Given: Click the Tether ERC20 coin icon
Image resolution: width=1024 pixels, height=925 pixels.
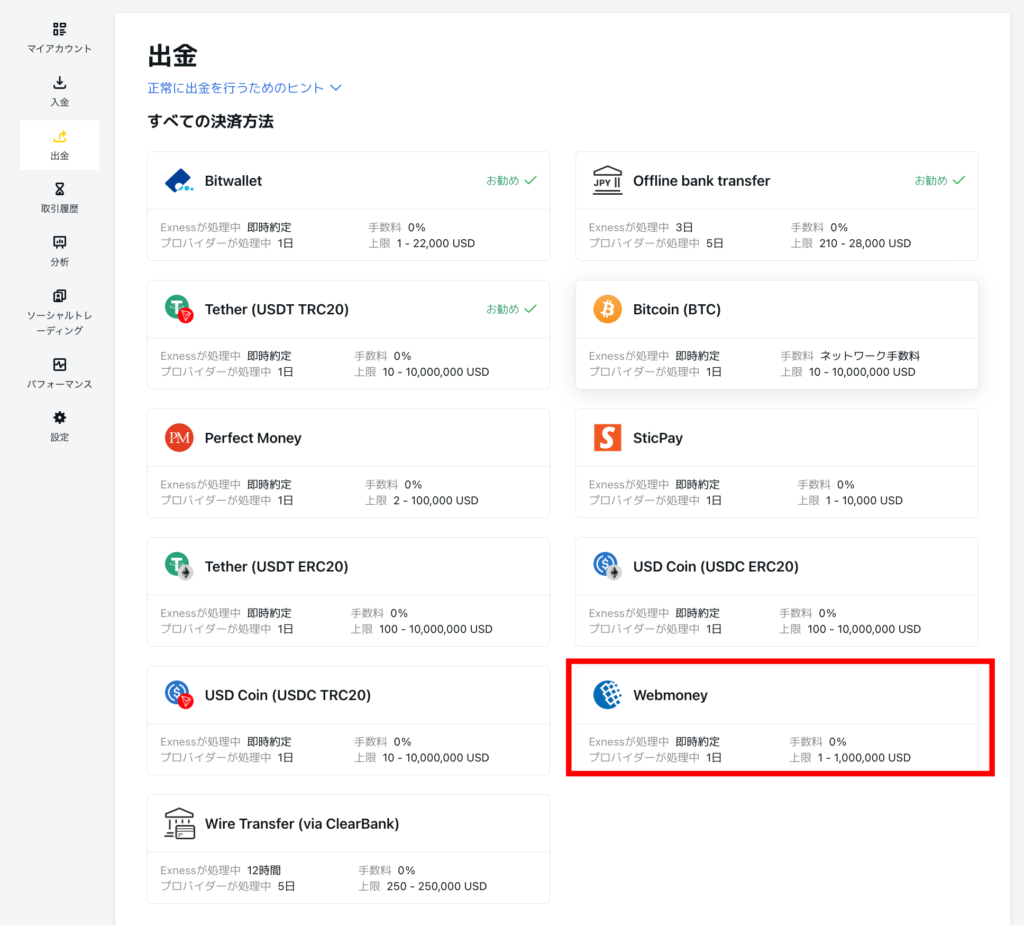Looking at the screenshot, I should [x=179, y=566].
